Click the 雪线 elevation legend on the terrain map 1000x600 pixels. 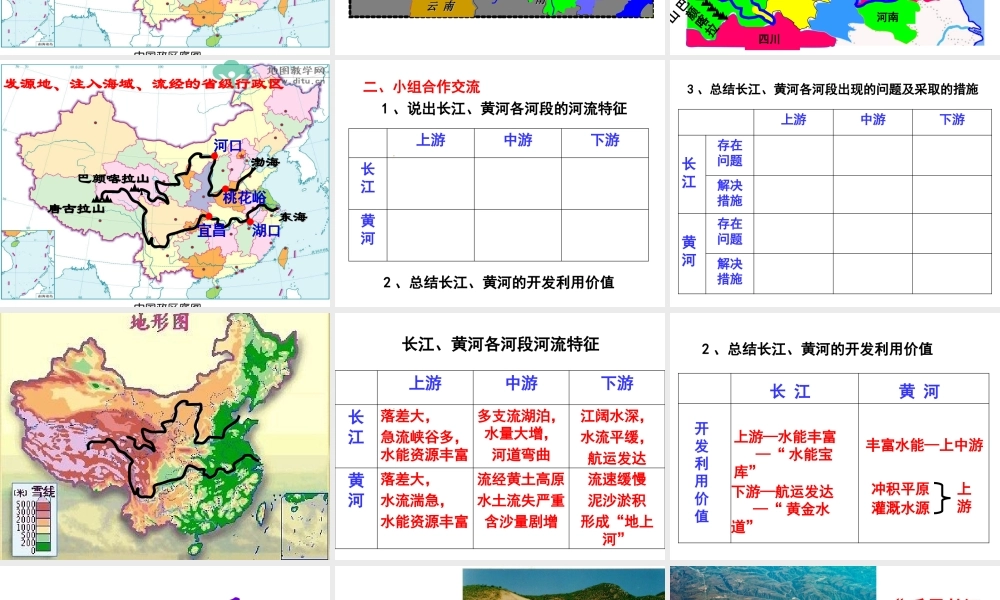[x=33, y=518]
